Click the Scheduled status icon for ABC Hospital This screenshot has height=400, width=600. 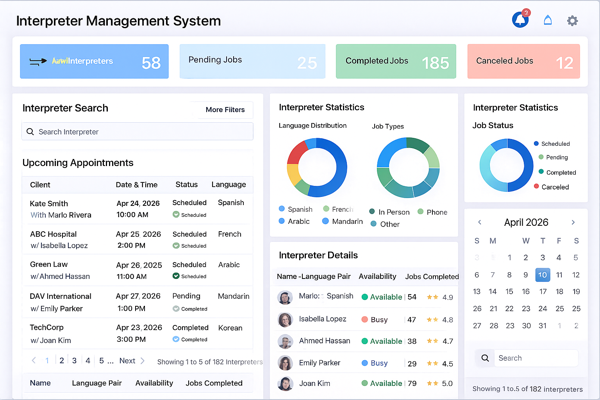[x=176, y=245]
